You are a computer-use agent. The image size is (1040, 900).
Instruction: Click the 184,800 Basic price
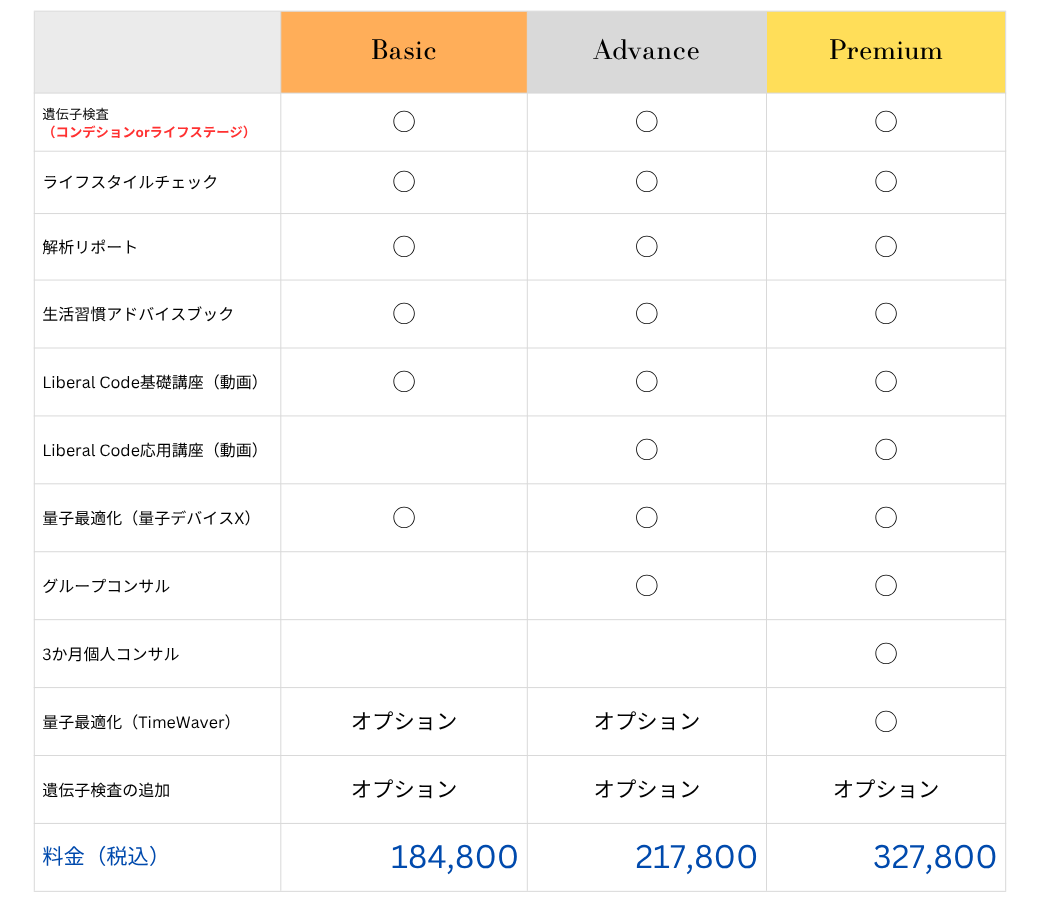454,857
